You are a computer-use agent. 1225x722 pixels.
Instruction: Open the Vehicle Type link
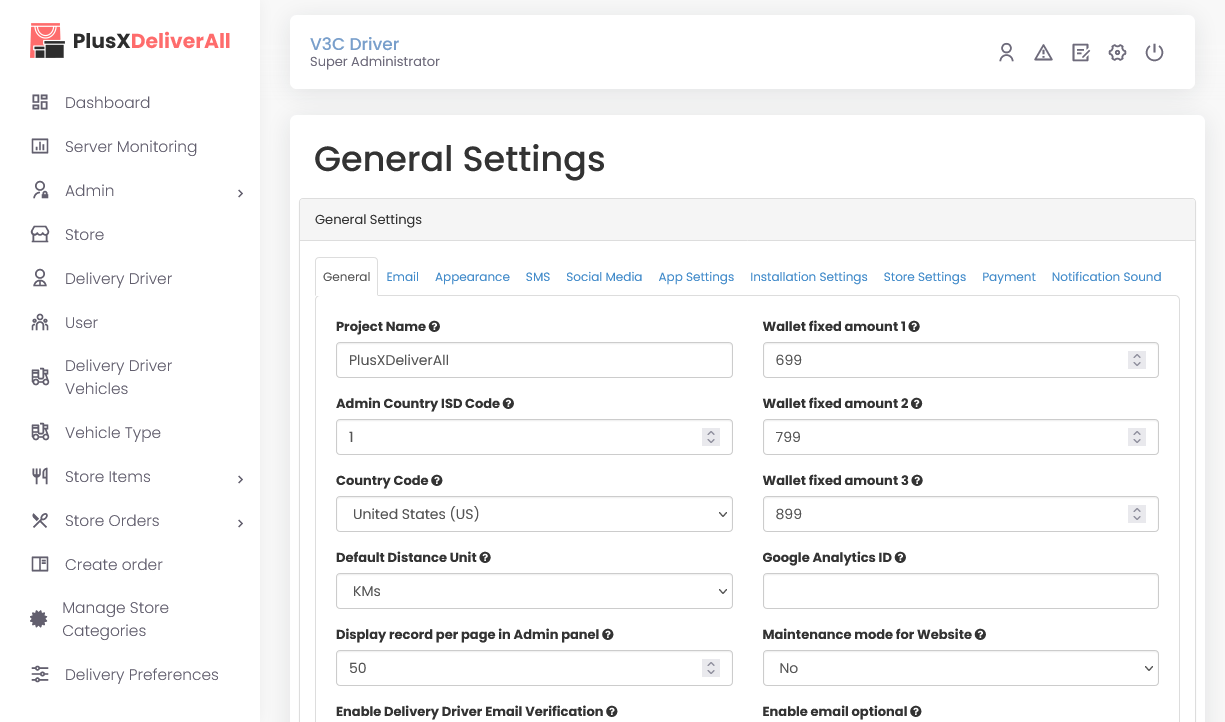(x=113, y=432)
